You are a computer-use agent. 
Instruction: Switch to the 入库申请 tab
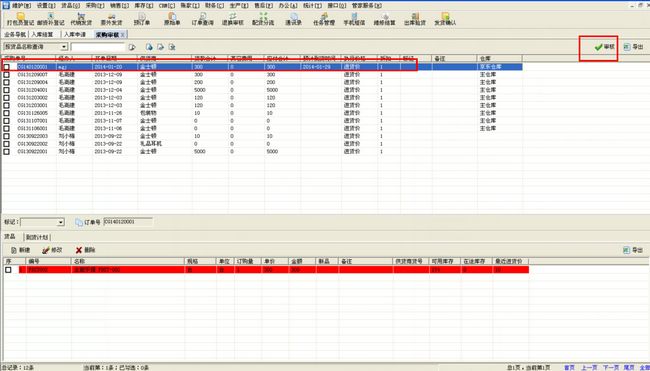point(75,34)
